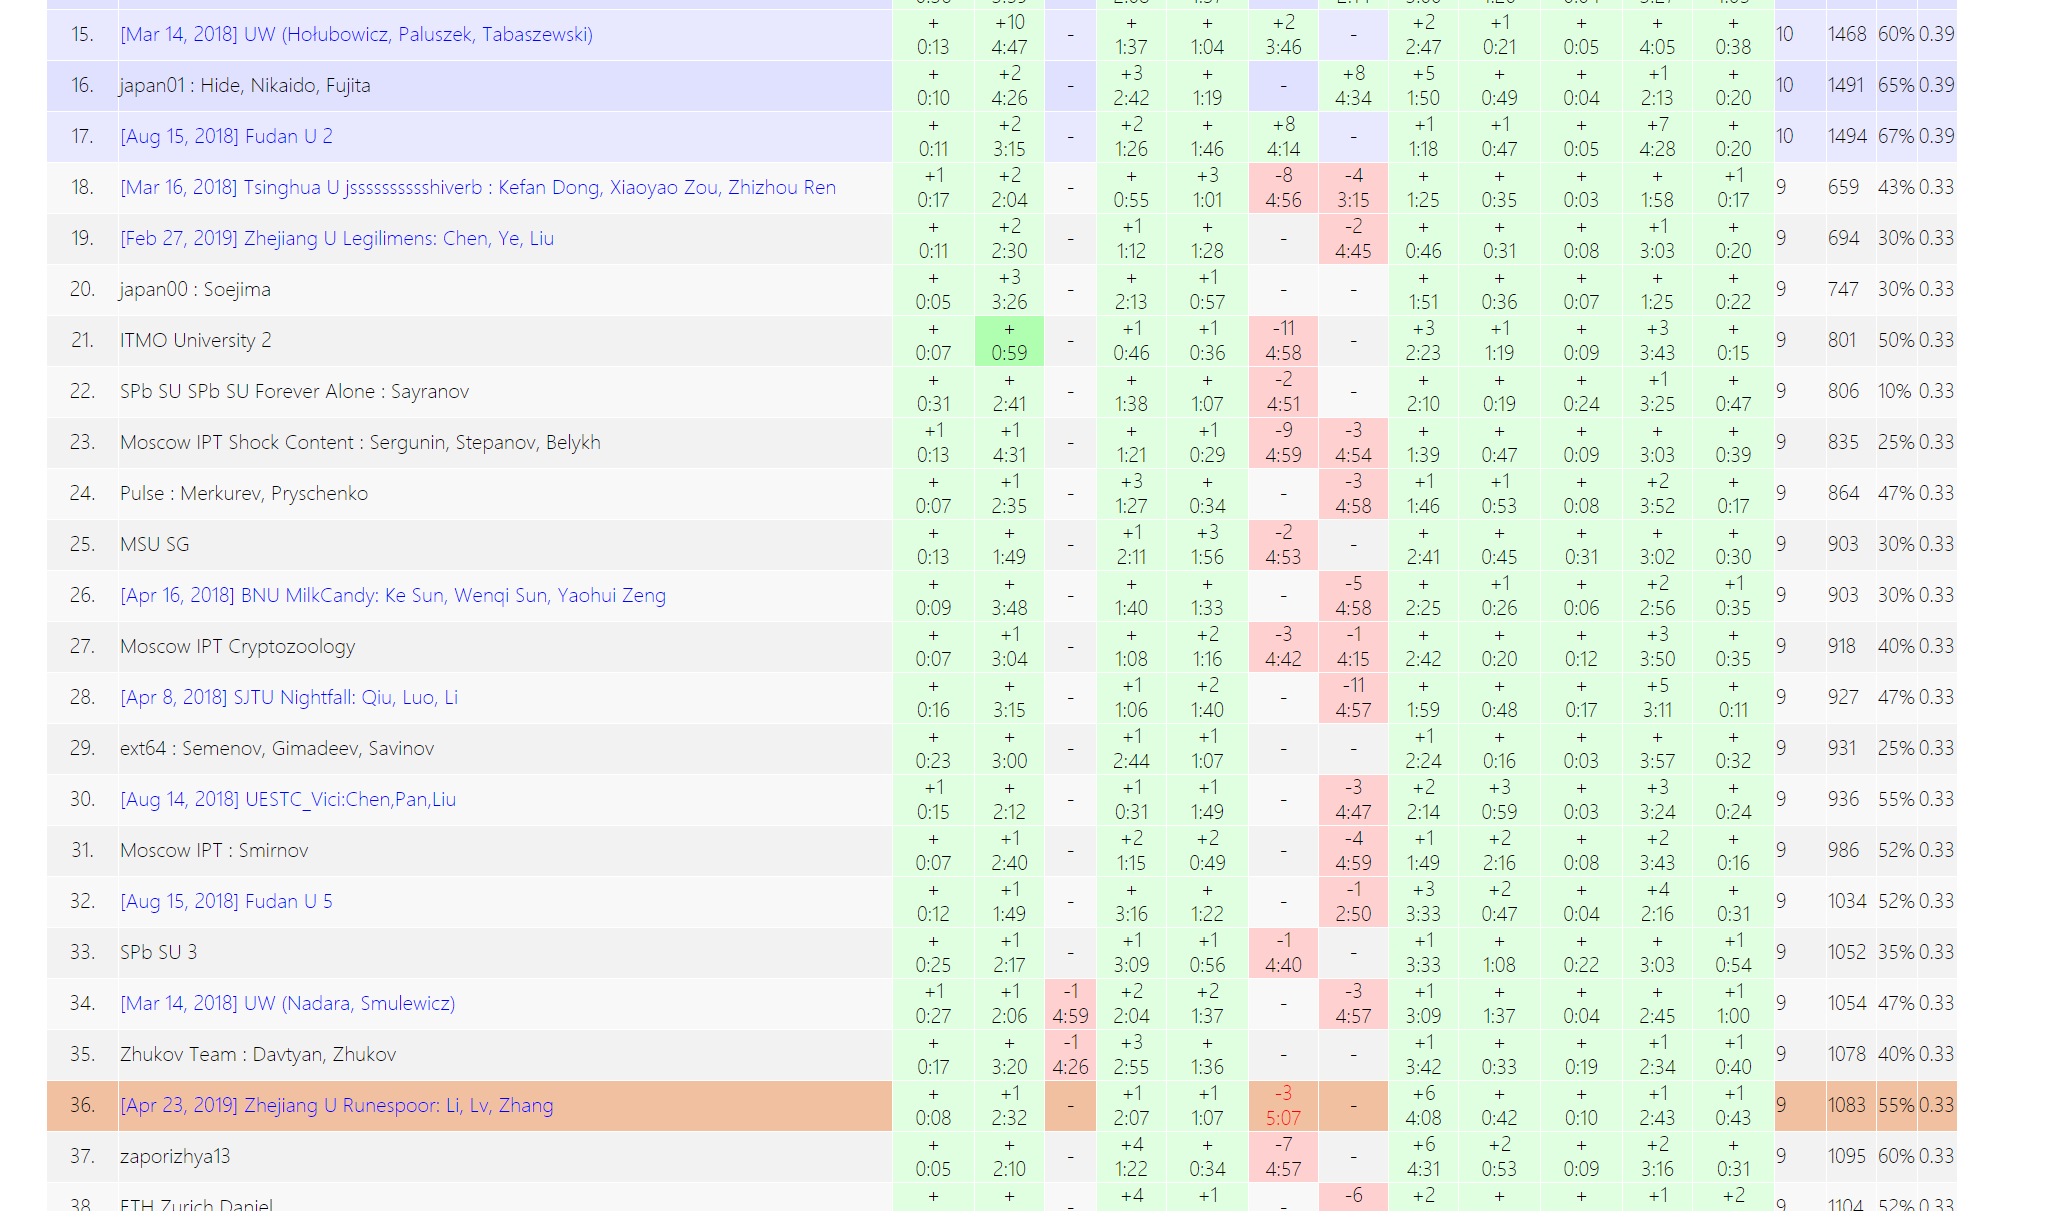Click the japan01 team name row
The width and height of the screenshot is (2058, 1211).
[245, 86]
